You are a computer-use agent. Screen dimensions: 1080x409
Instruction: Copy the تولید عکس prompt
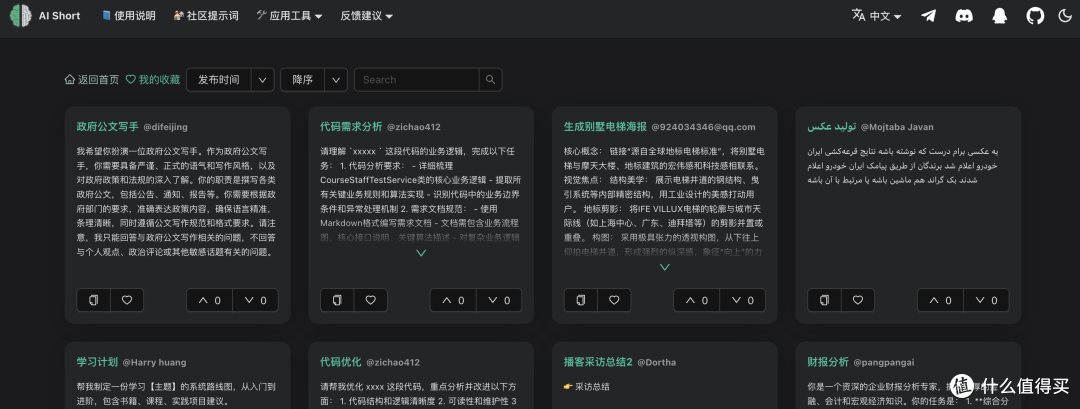(x=824, y=300)
